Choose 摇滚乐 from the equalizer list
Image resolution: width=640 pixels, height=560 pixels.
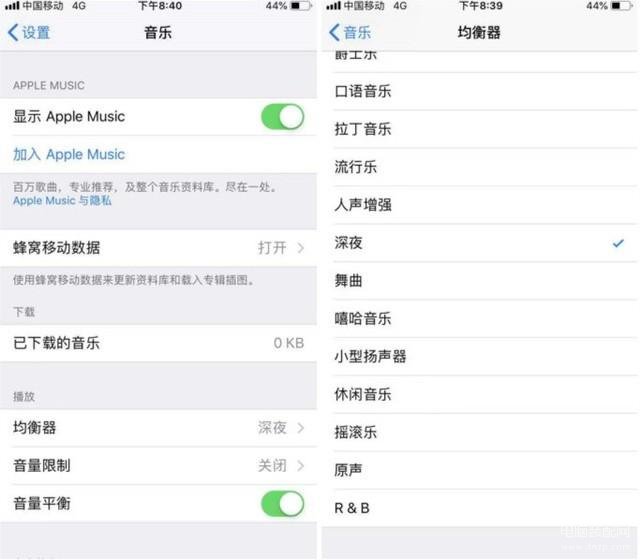(x=484, y=432)
